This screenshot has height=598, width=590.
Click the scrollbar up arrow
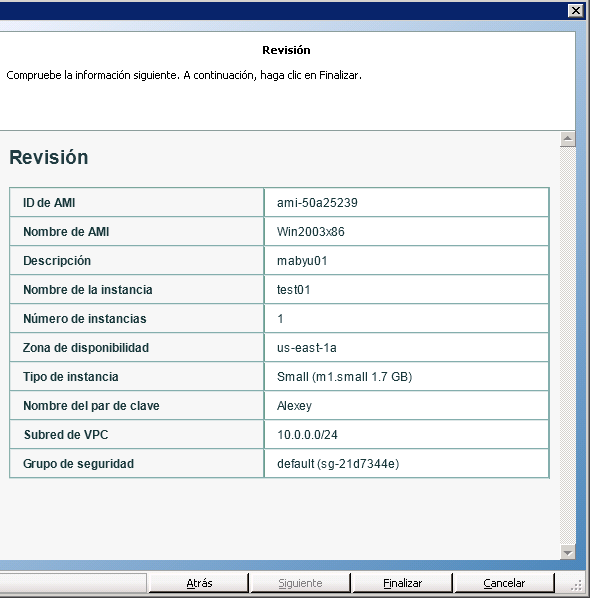(x=567, y=139)
